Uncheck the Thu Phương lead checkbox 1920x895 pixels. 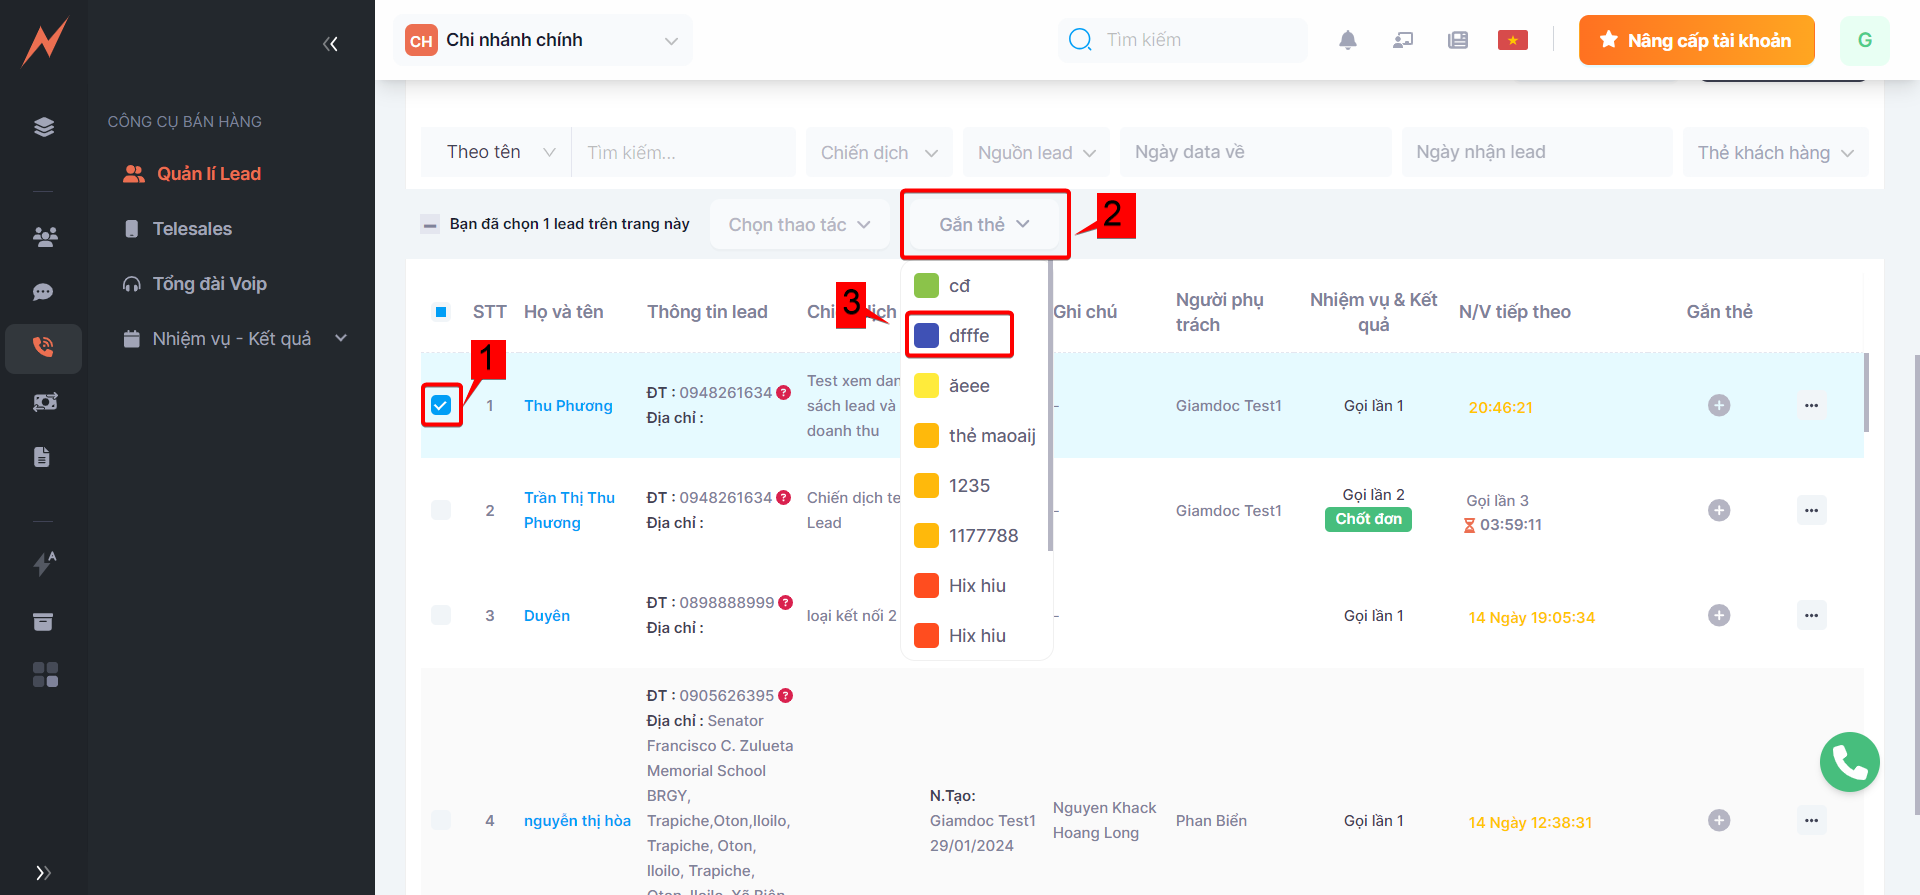point(441,405)
